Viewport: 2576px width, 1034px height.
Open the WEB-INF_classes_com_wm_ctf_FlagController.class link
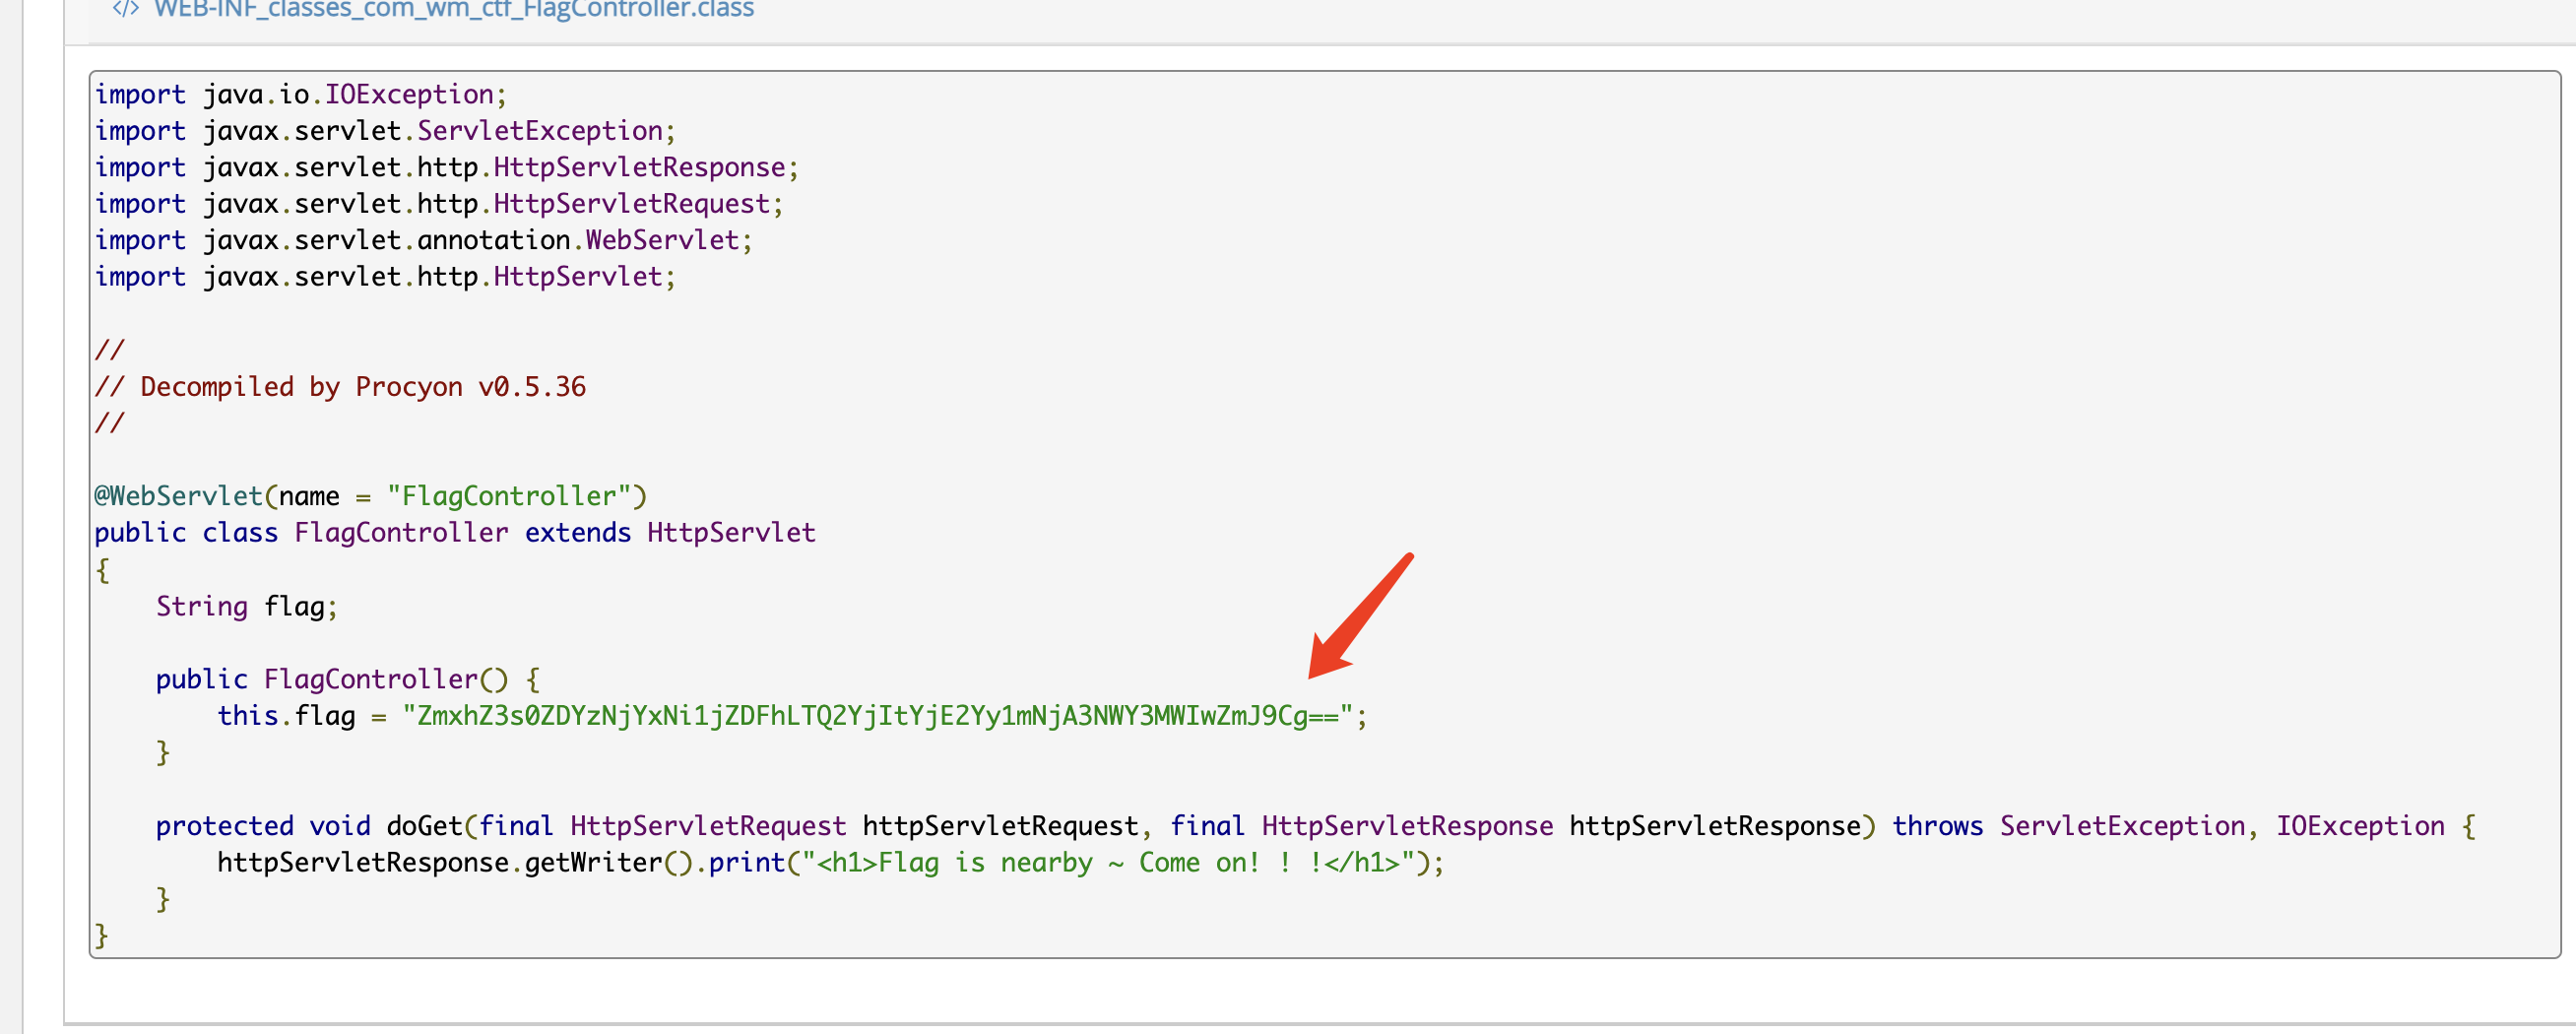pyautogui.click(x=454, y=9)
